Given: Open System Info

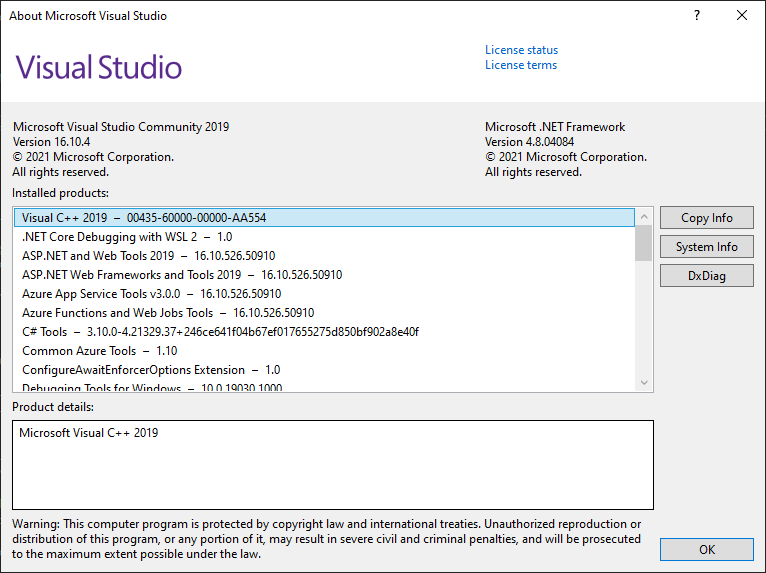Looking at the screenshot, I should [x=706, y=247].
